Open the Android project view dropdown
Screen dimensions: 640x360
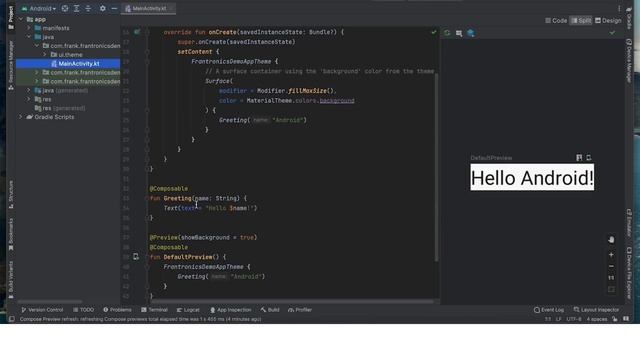(x=39, y=8)
